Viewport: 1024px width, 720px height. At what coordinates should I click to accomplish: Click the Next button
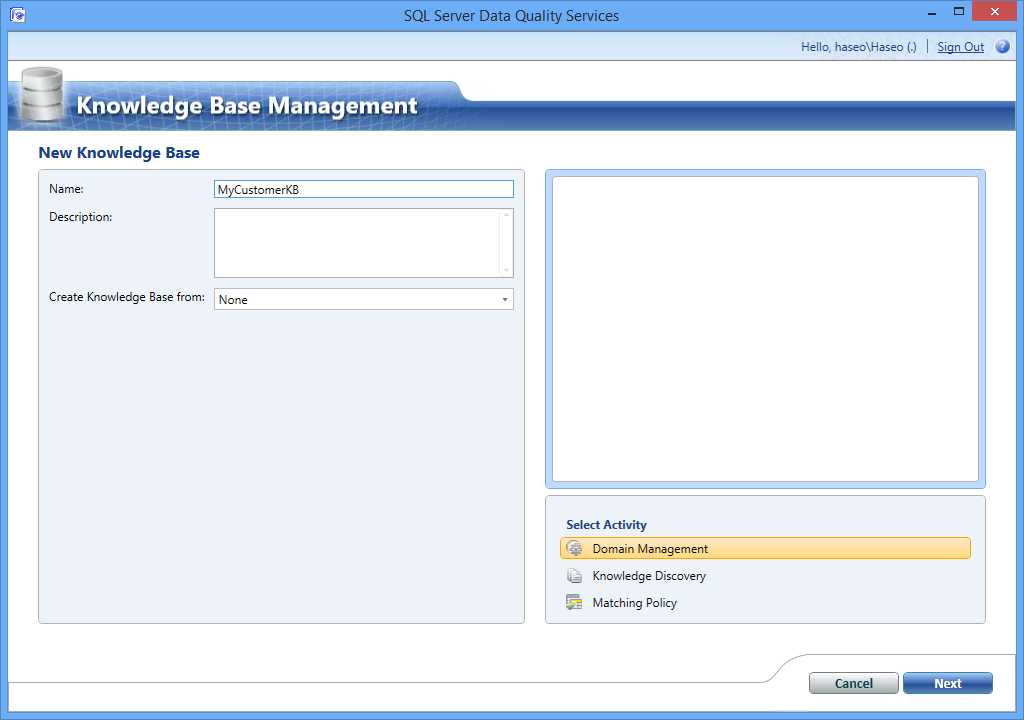(x=948, y=683)
